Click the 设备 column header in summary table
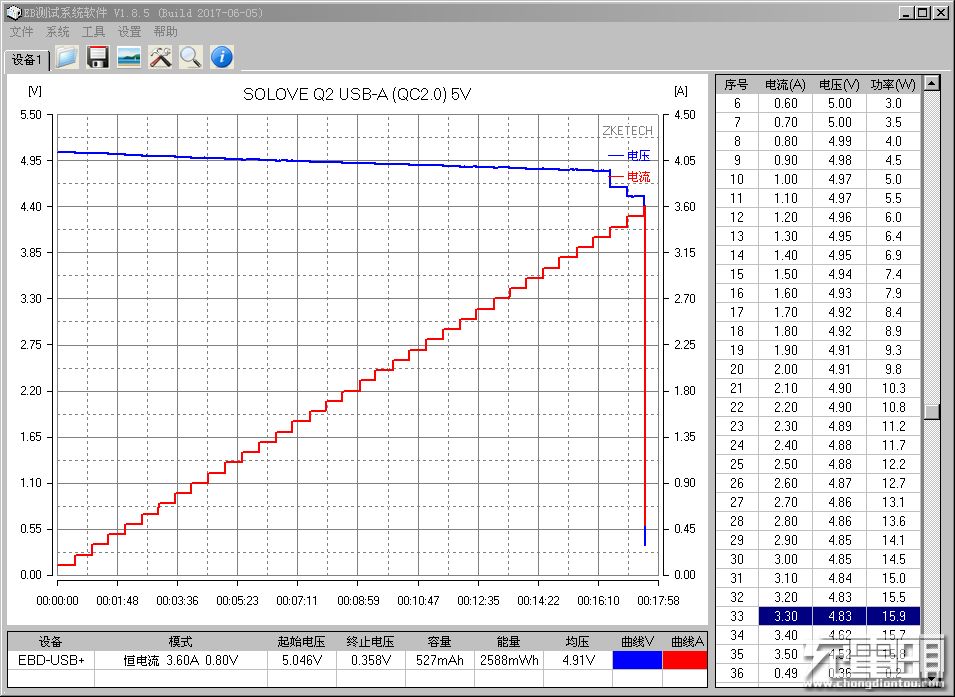 click(x=51, y=642)
